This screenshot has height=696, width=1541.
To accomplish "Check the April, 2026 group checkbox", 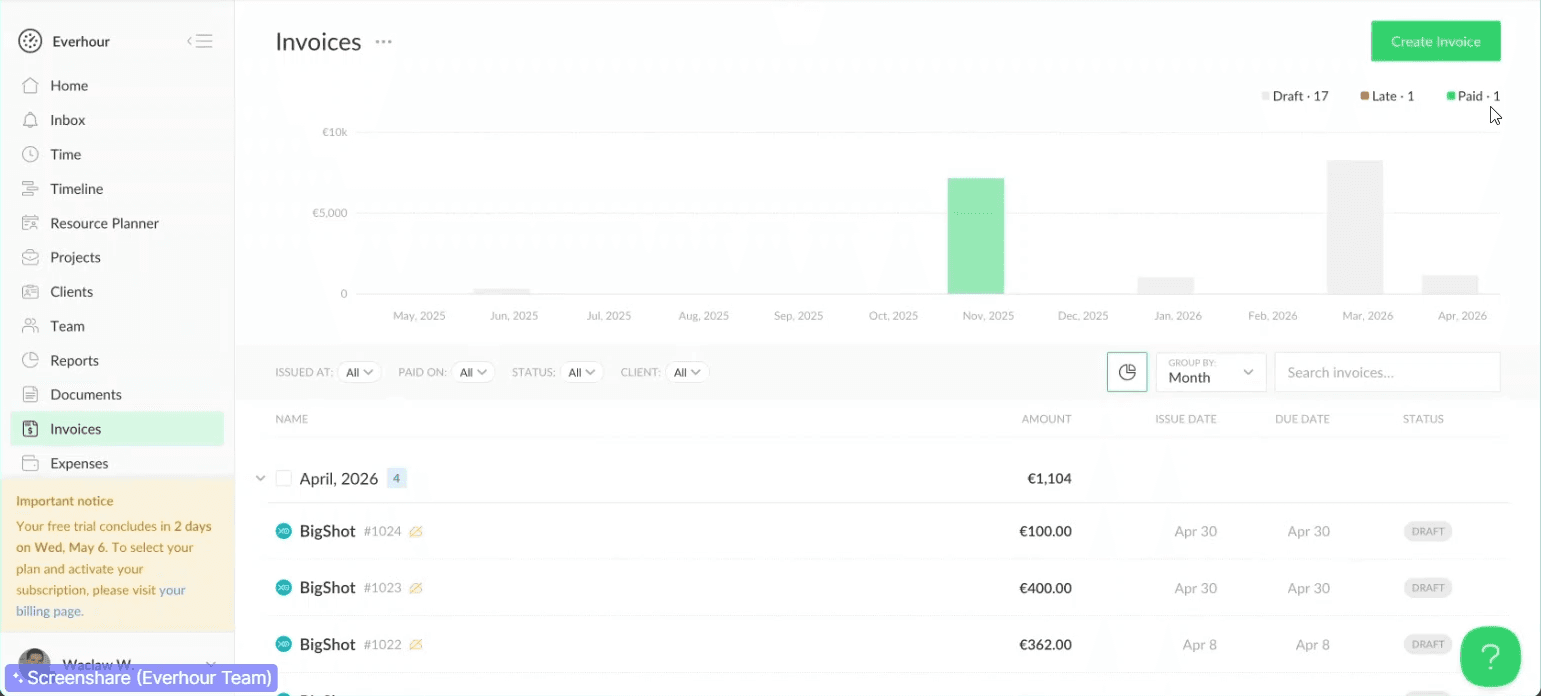I will coord(284,479).
